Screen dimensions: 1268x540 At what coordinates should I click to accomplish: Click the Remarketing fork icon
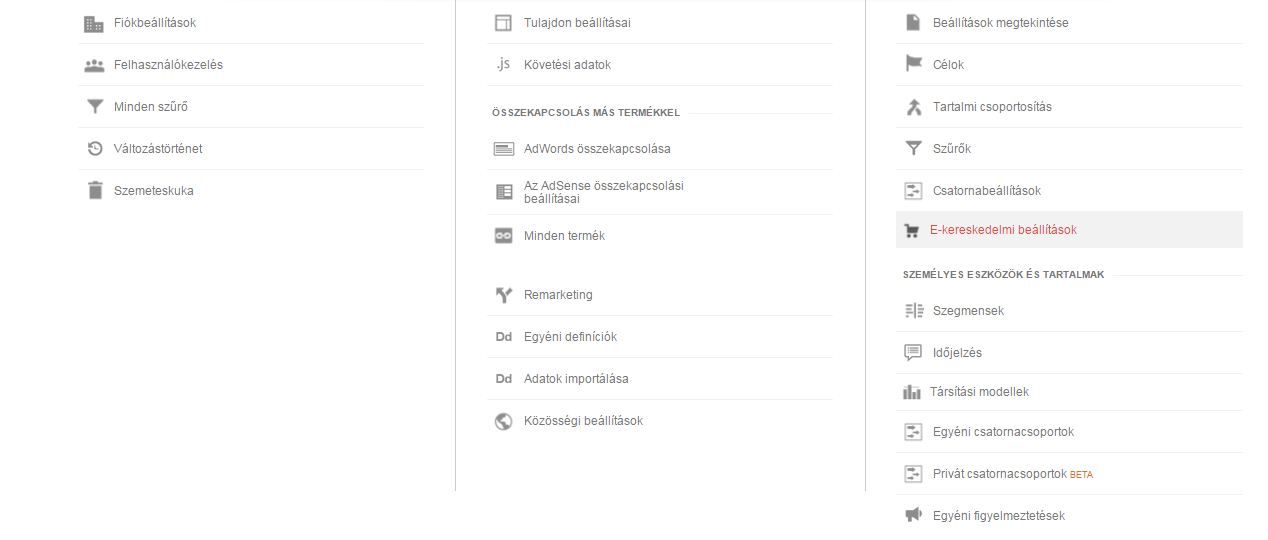(x=504, y=295)
